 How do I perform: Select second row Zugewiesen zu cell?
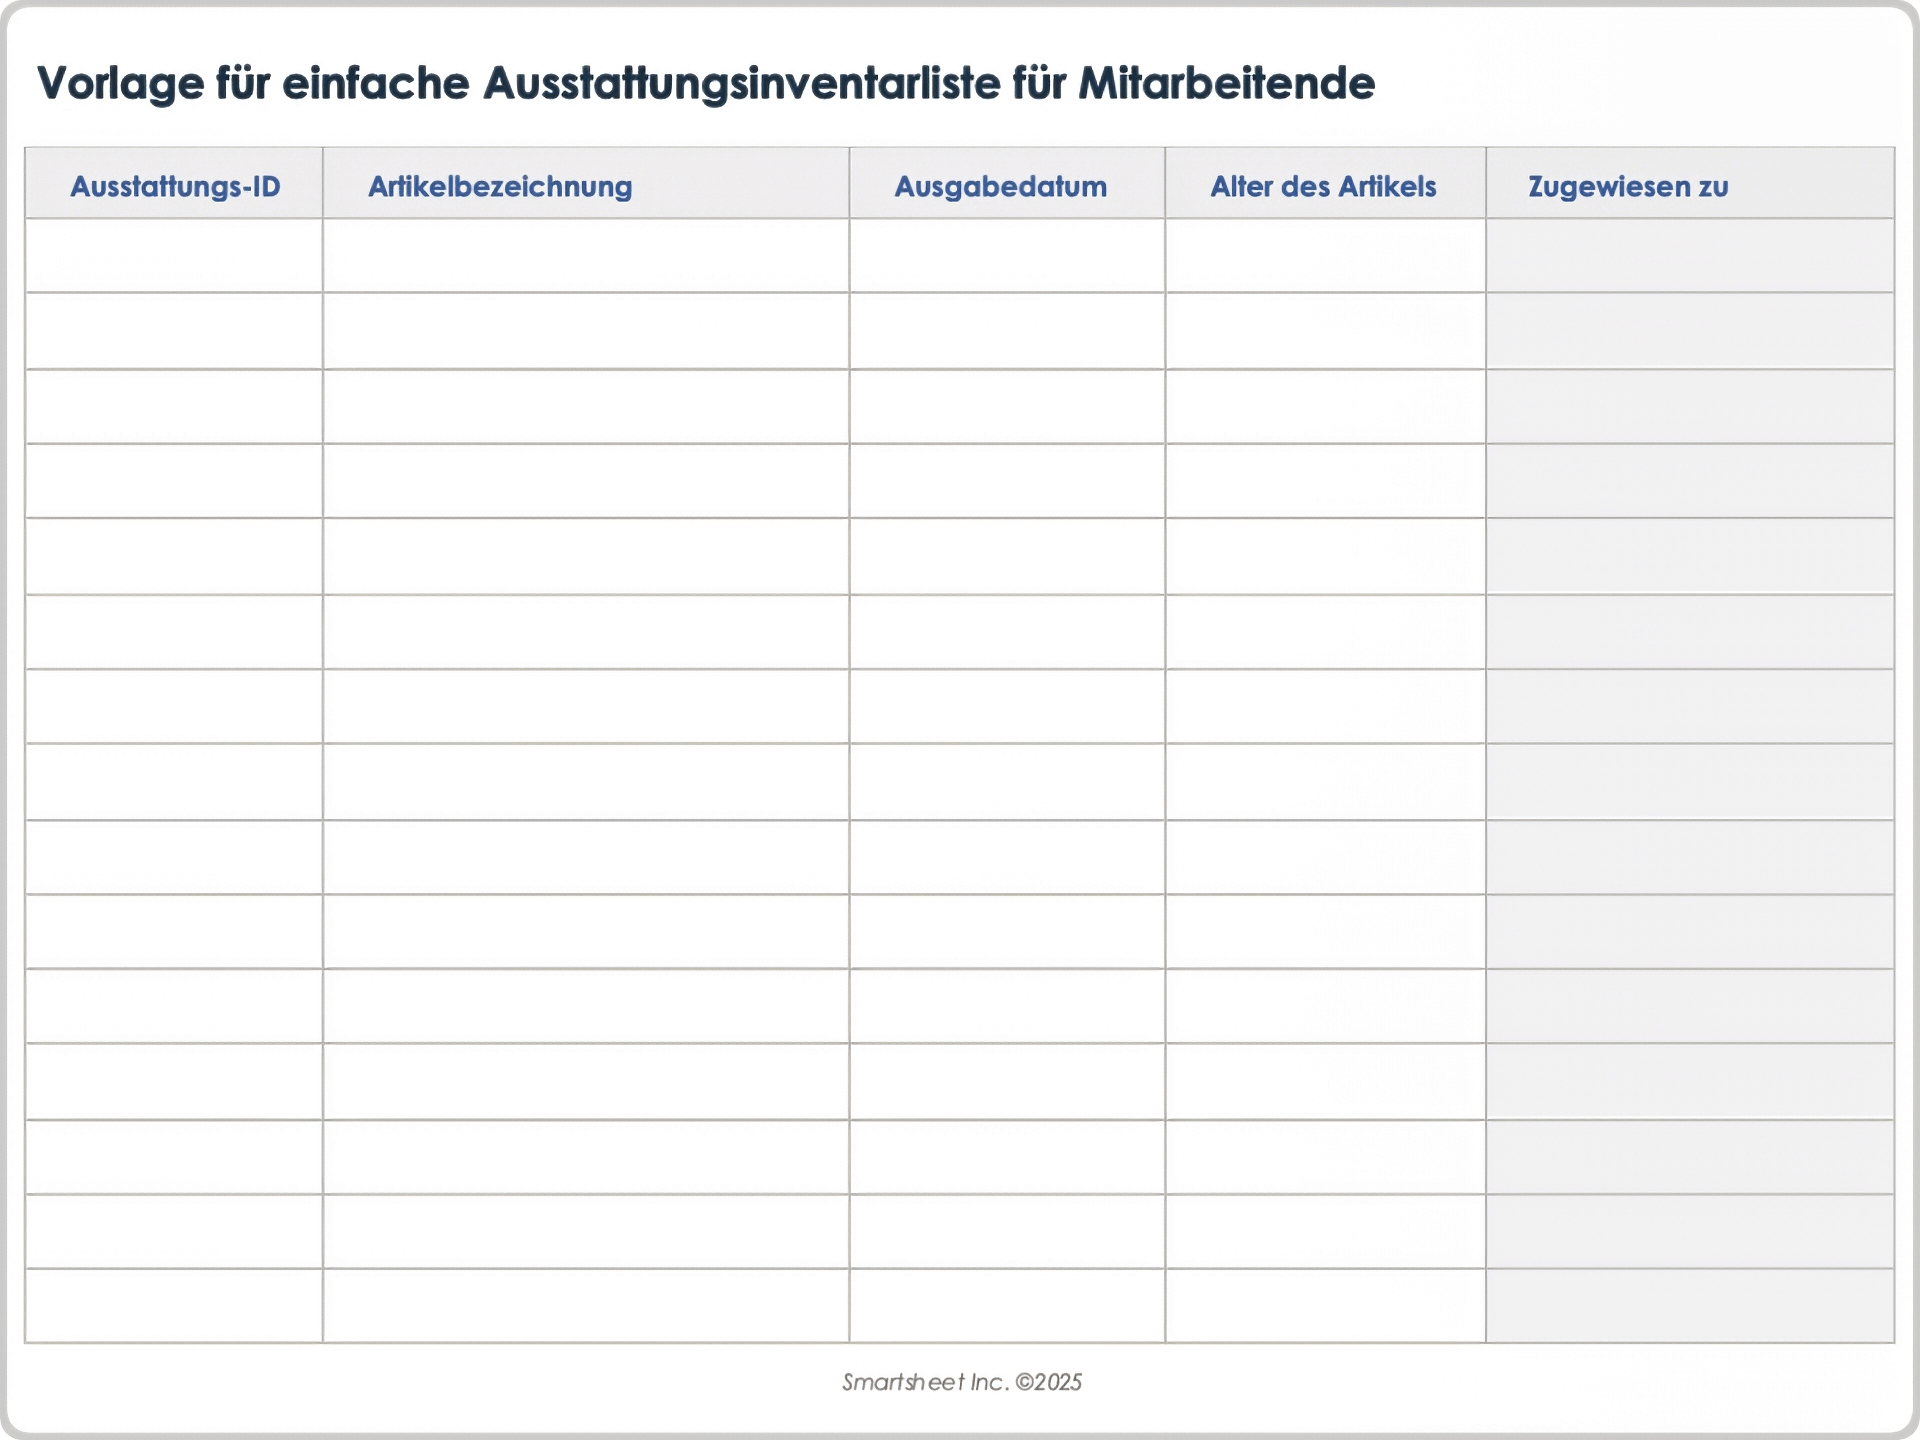1690,331
